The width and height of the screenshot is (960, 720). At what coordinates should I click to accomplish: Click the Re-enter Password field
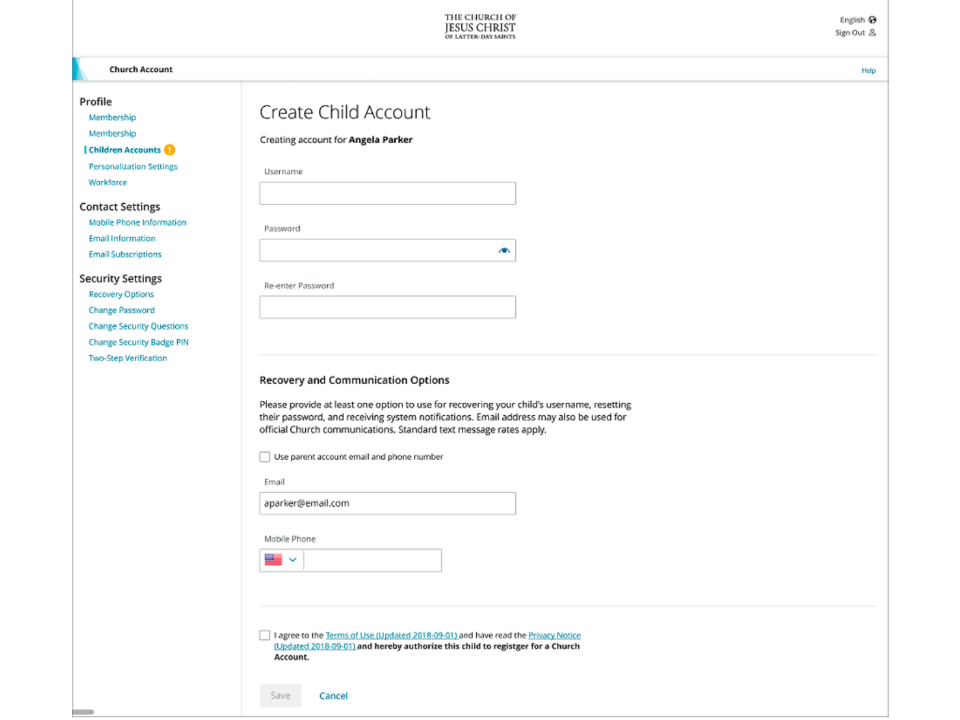pyautogui.click(x=387, y=308)
